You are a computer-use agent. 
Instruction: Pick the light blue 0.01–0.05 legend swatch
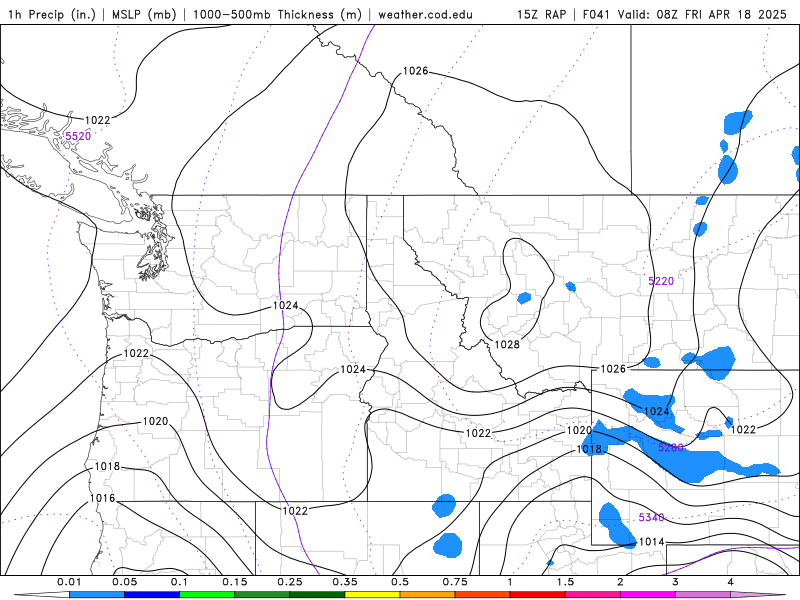[97, 594]
